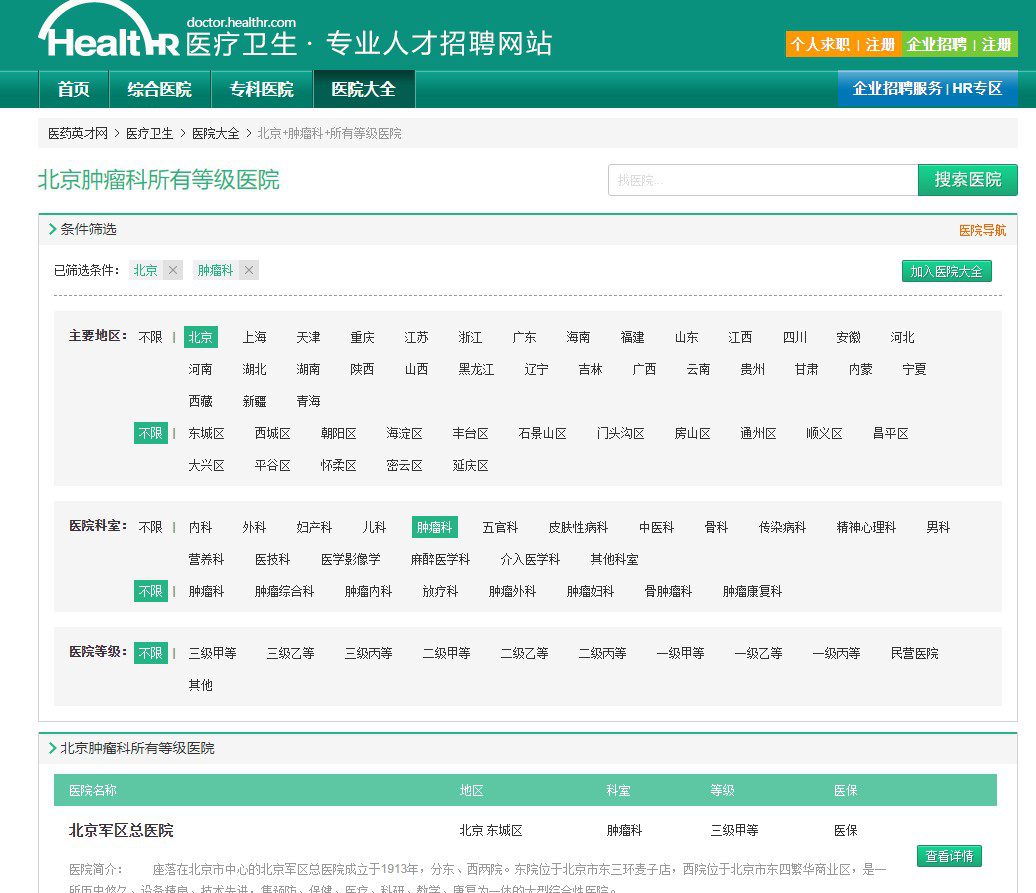This screenshot has width=1036, height=893.
Task: Click the 等级 column header
Action: coord(722,790)
